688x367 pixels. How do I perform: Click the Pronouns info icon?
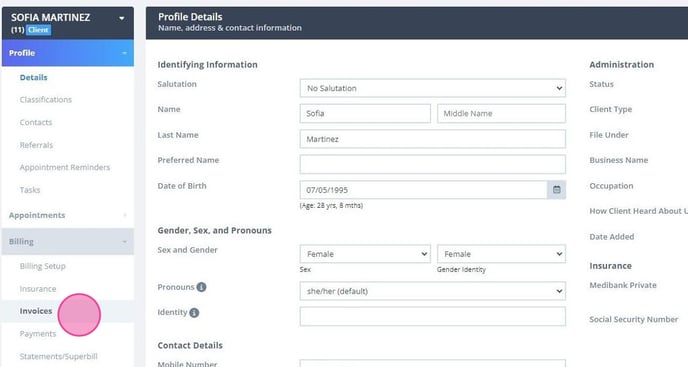coord(201,287)
